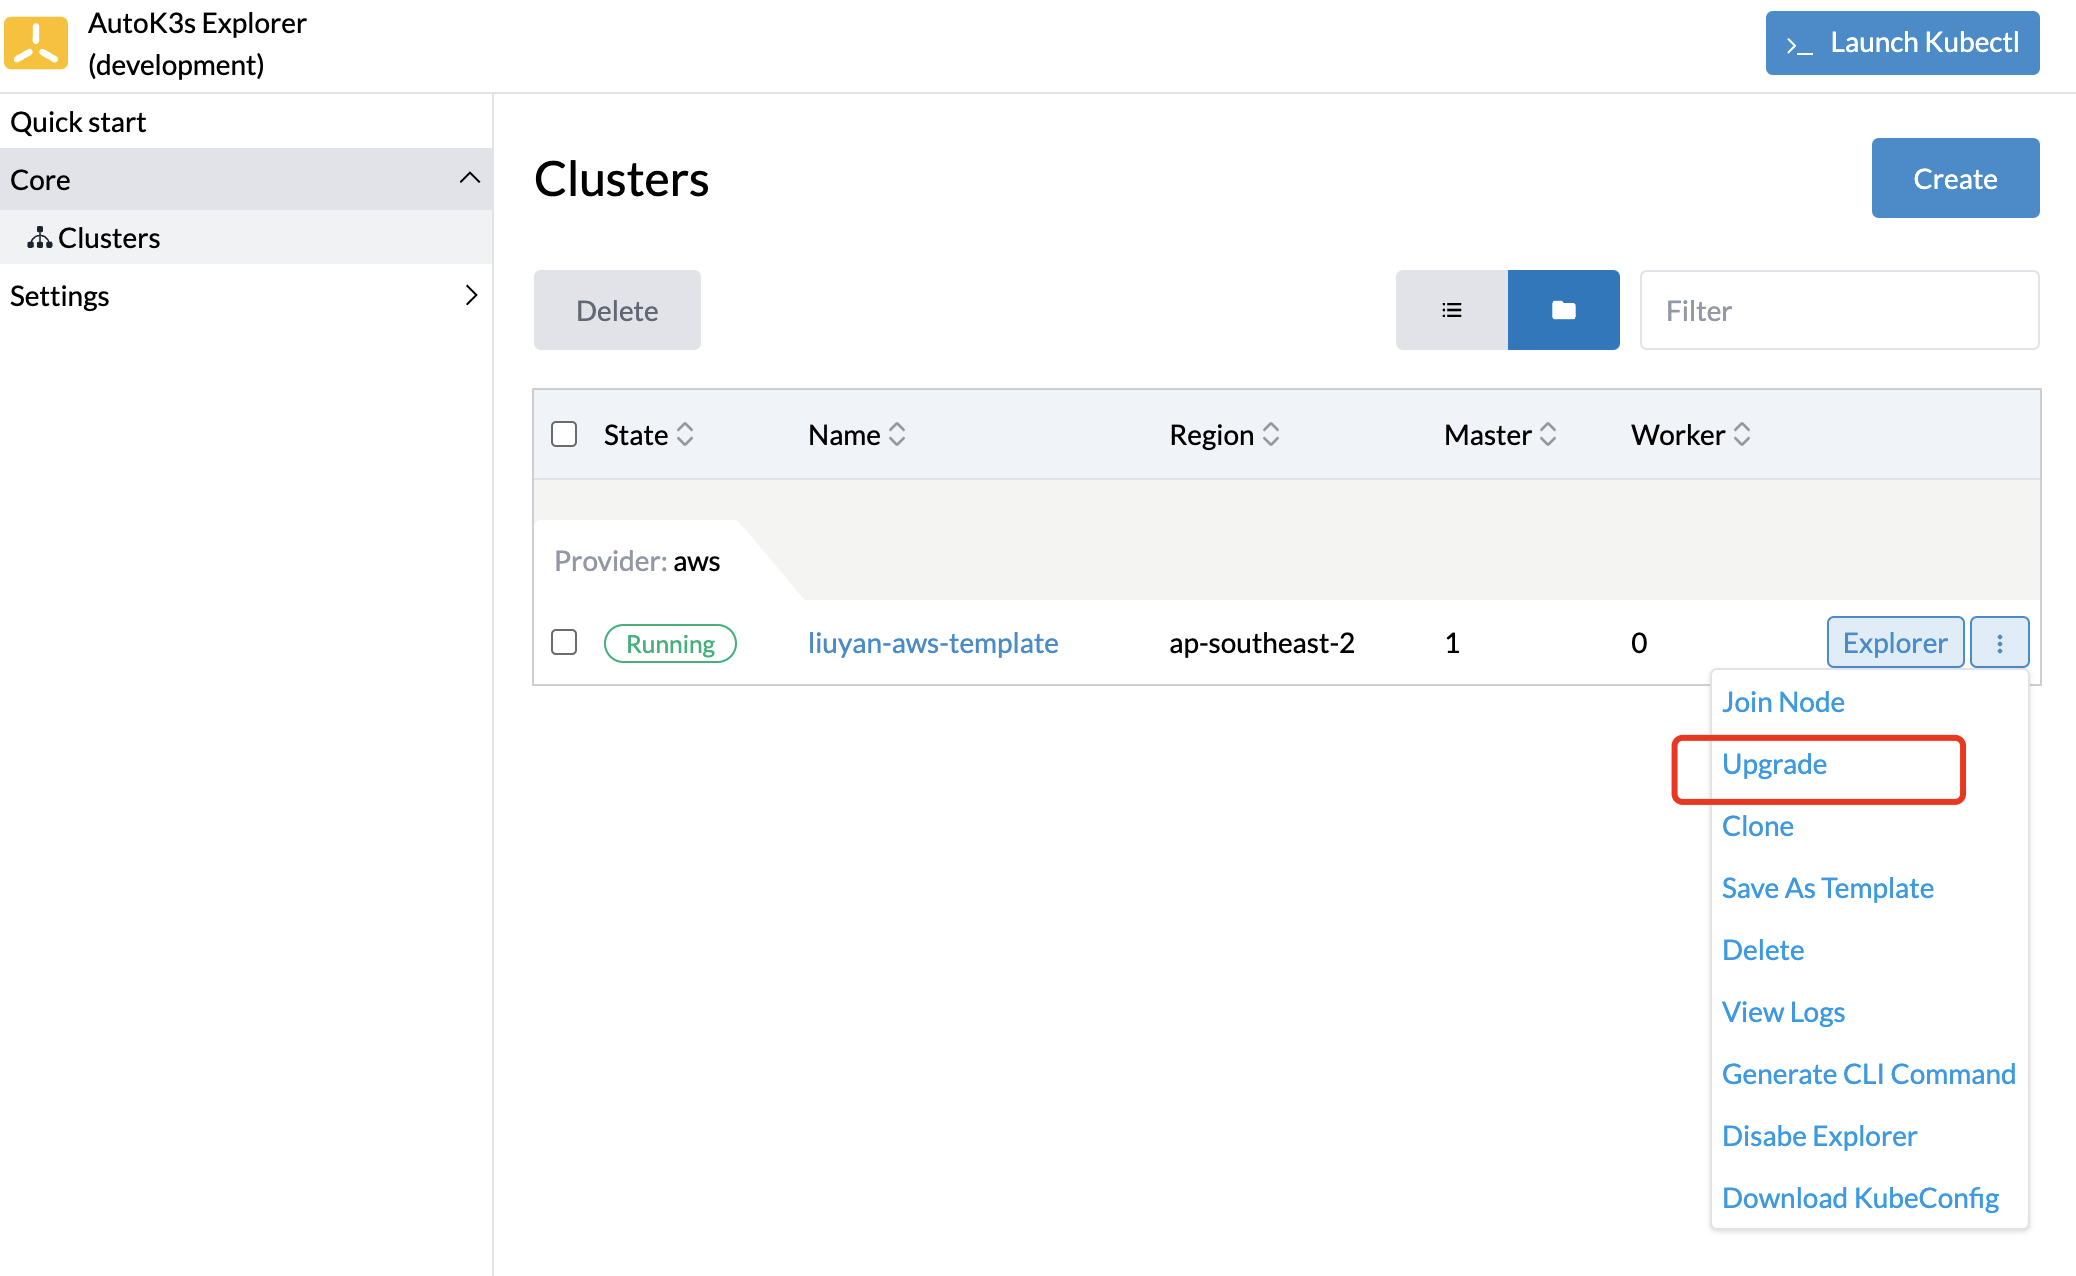This screenshot has height=1276, width=2076.
Task: Select Join Node from the actions menu
Action: [1783, 701]
